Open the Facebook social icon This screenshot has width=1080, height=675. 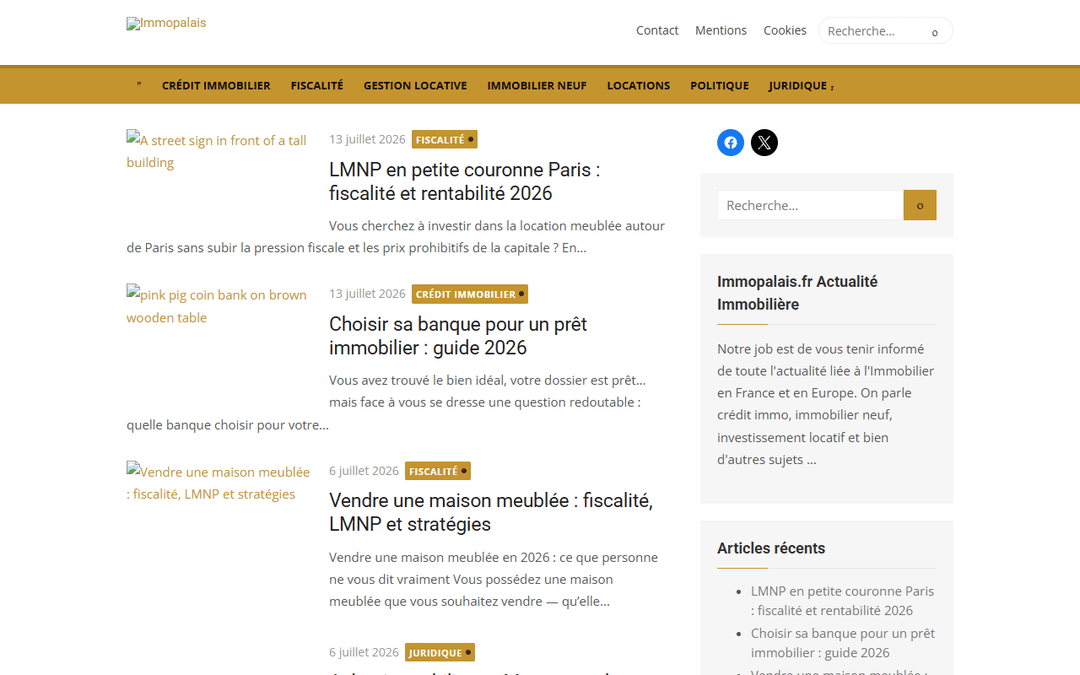click(x=730, y=143)
